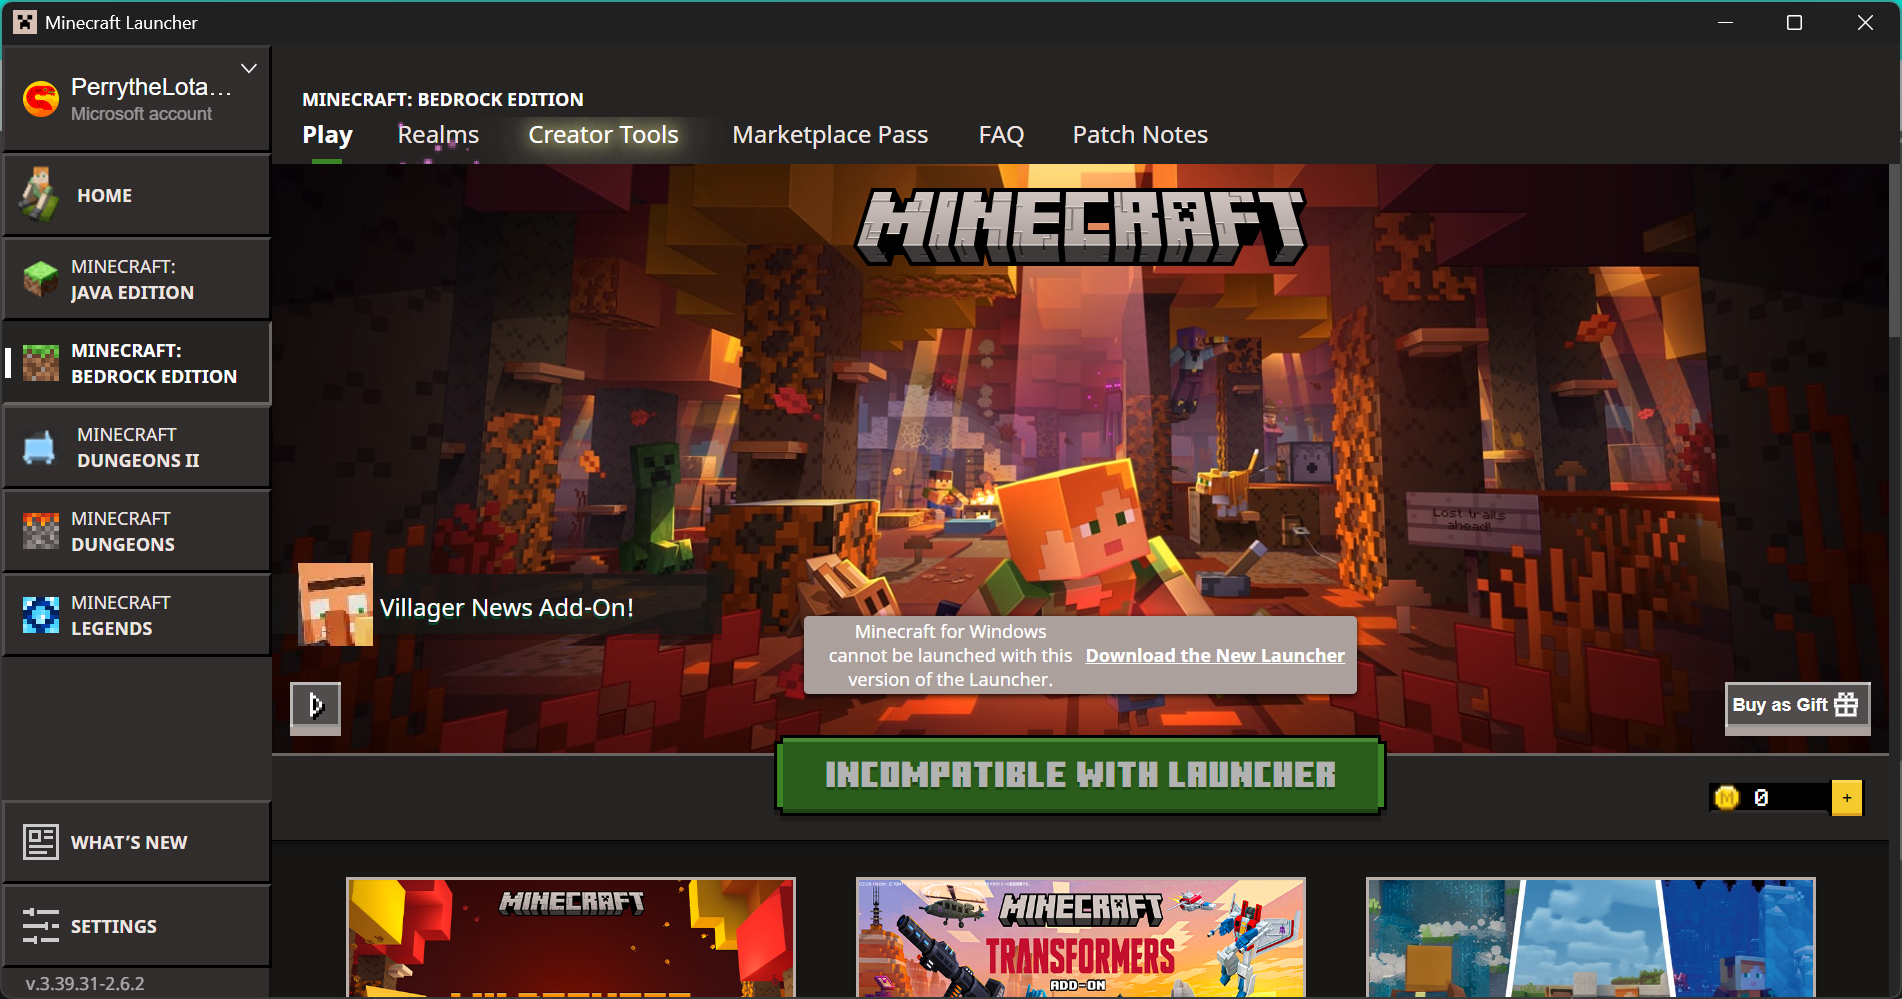Open the blue landscape news card

(1591, 937)
